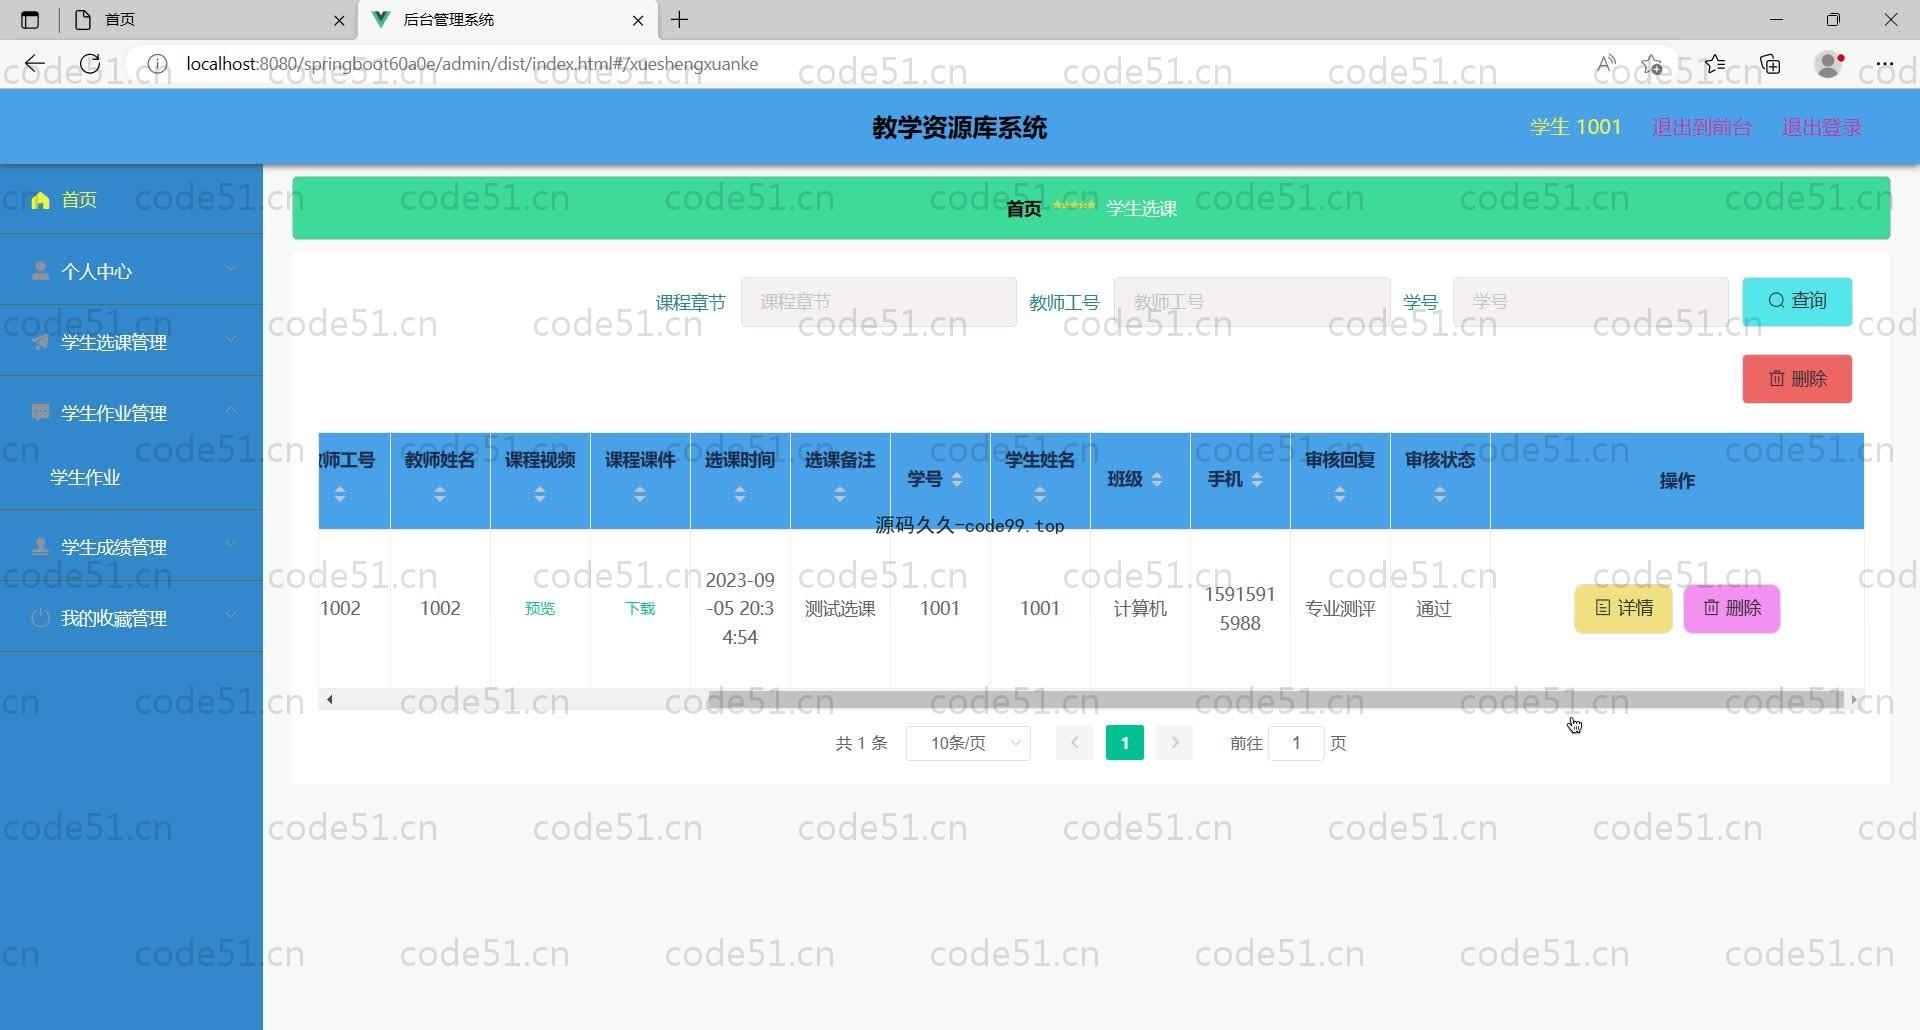
Task: Open the favorites list icon
Action: 1714,64
